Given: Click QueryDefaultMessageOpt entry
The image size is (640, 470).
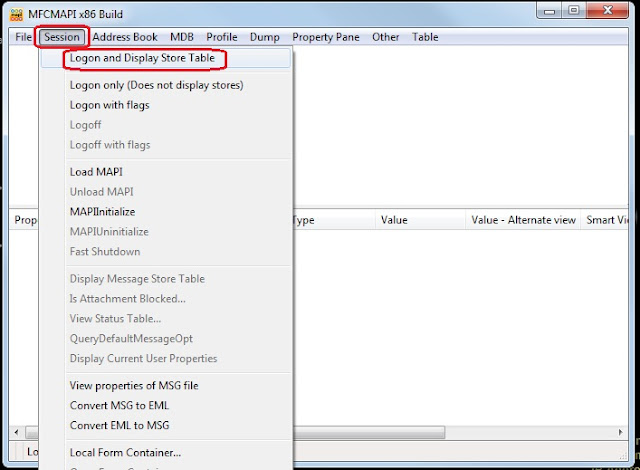Looking at the screenshot, I should (x=166, y=339).
